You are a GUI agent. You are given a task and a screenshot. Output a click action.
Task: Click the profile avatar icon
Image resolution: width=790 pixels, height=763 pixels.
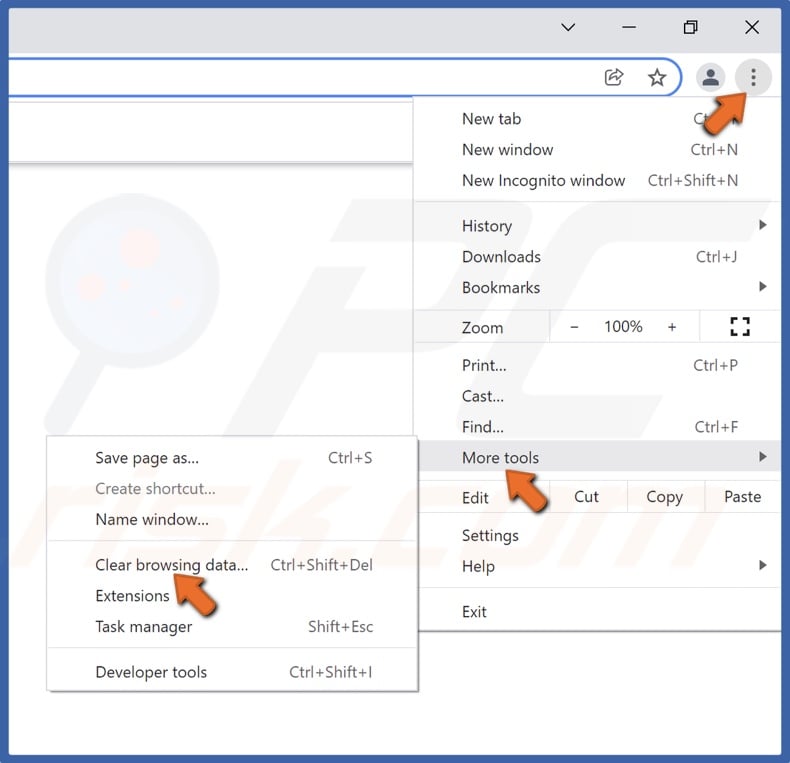(x=710, y=78)
